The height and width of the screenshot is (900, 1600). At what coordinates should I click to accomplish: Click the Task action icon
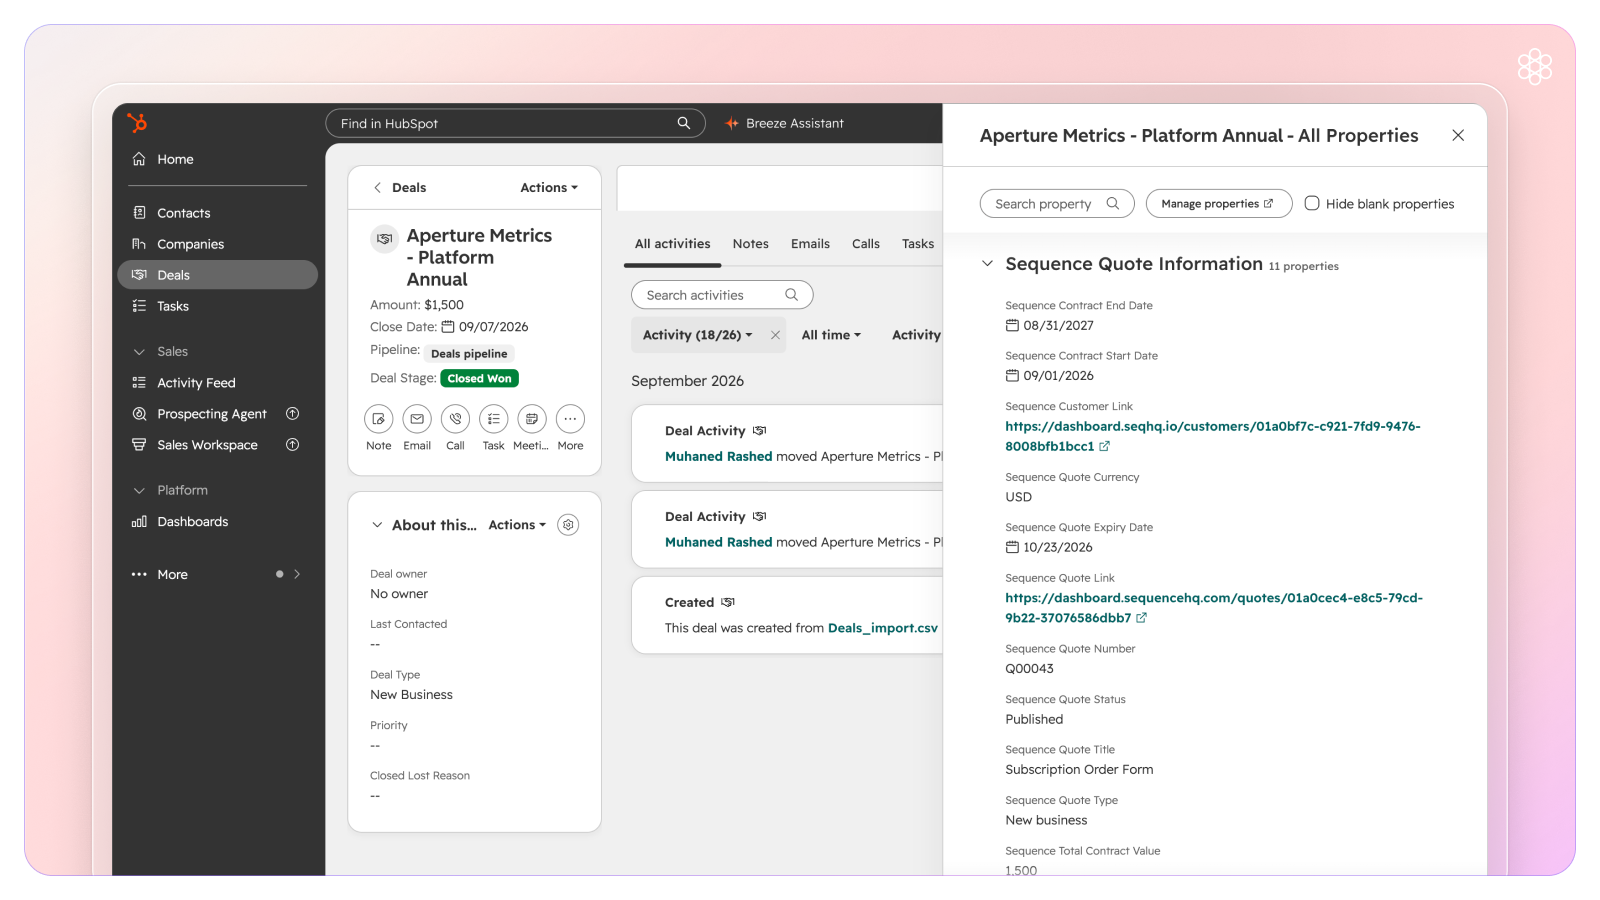(x=494, y=419)
